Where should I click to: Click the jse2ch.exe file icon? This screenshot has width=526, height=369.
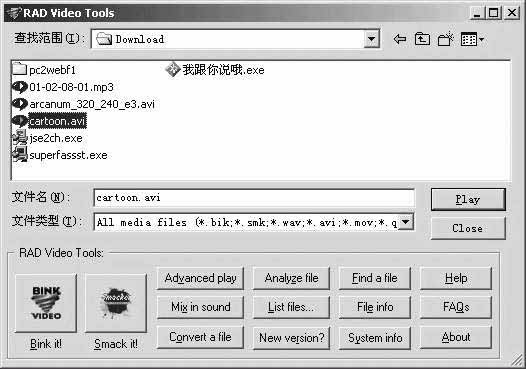coord(19,138)
